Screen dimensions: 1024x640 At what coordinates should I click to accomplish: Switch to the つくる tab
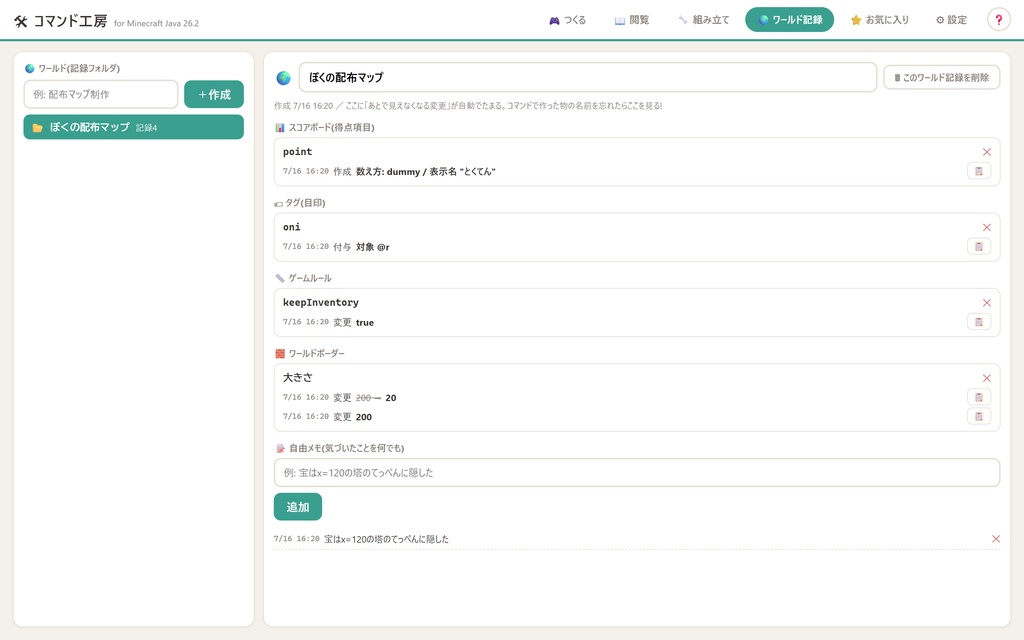click(567, 20)
